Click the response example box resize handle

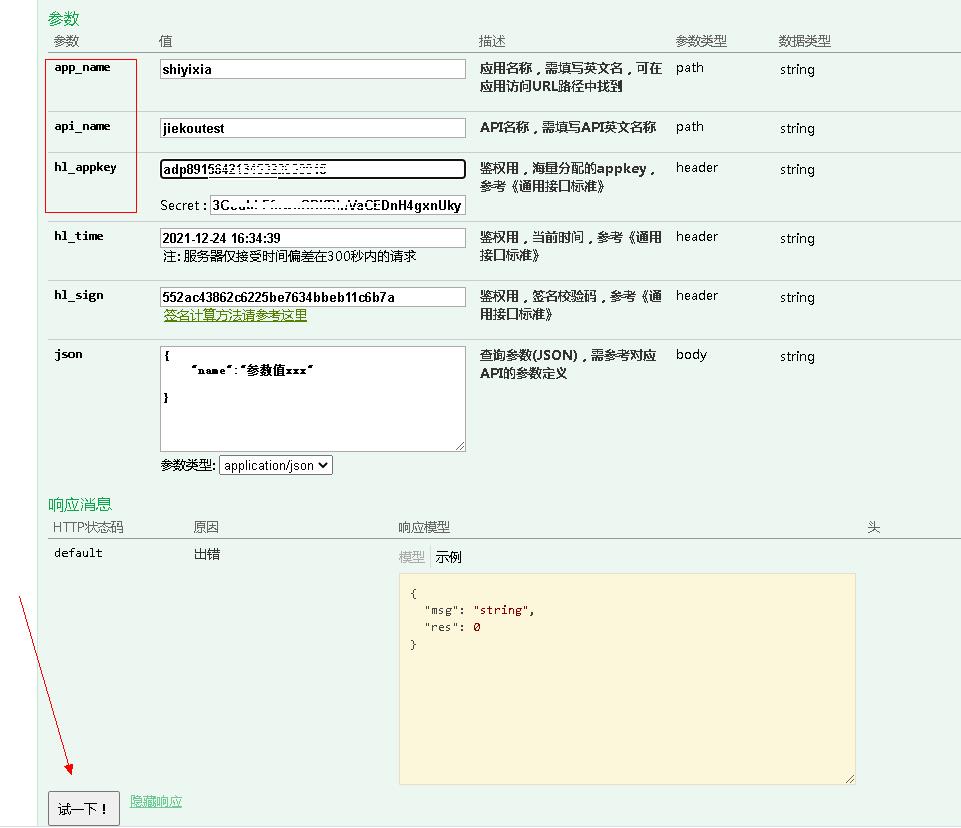tap(850, 779)
